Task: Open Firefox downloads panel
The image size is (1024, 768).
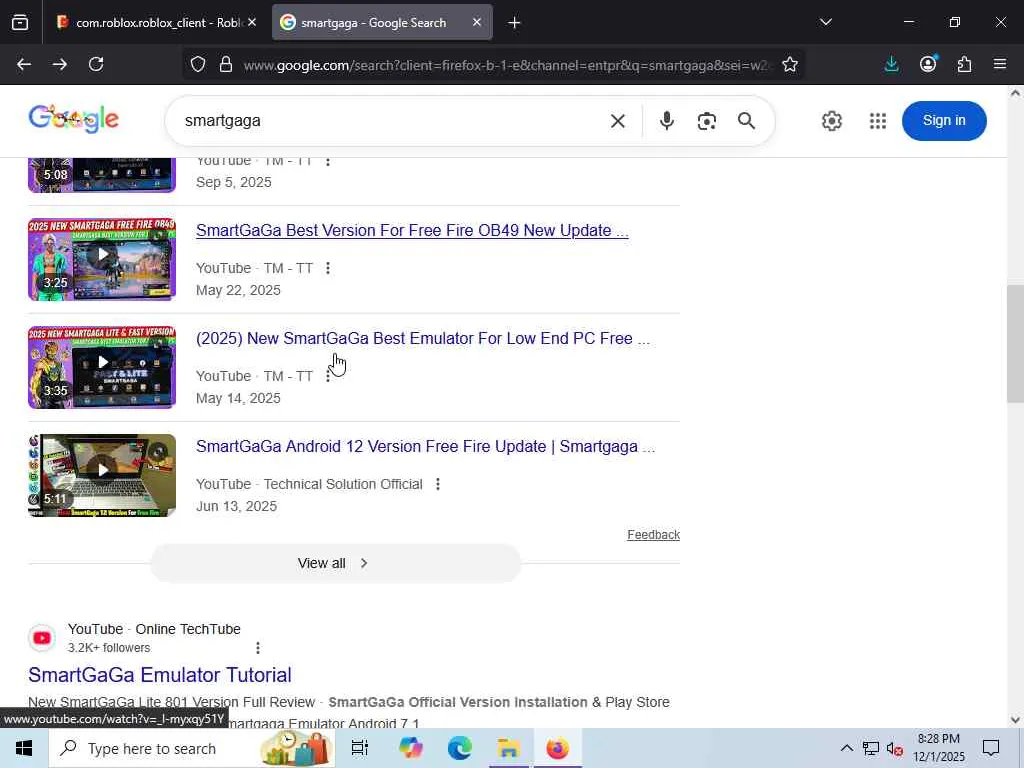Action: click(891, 64)
